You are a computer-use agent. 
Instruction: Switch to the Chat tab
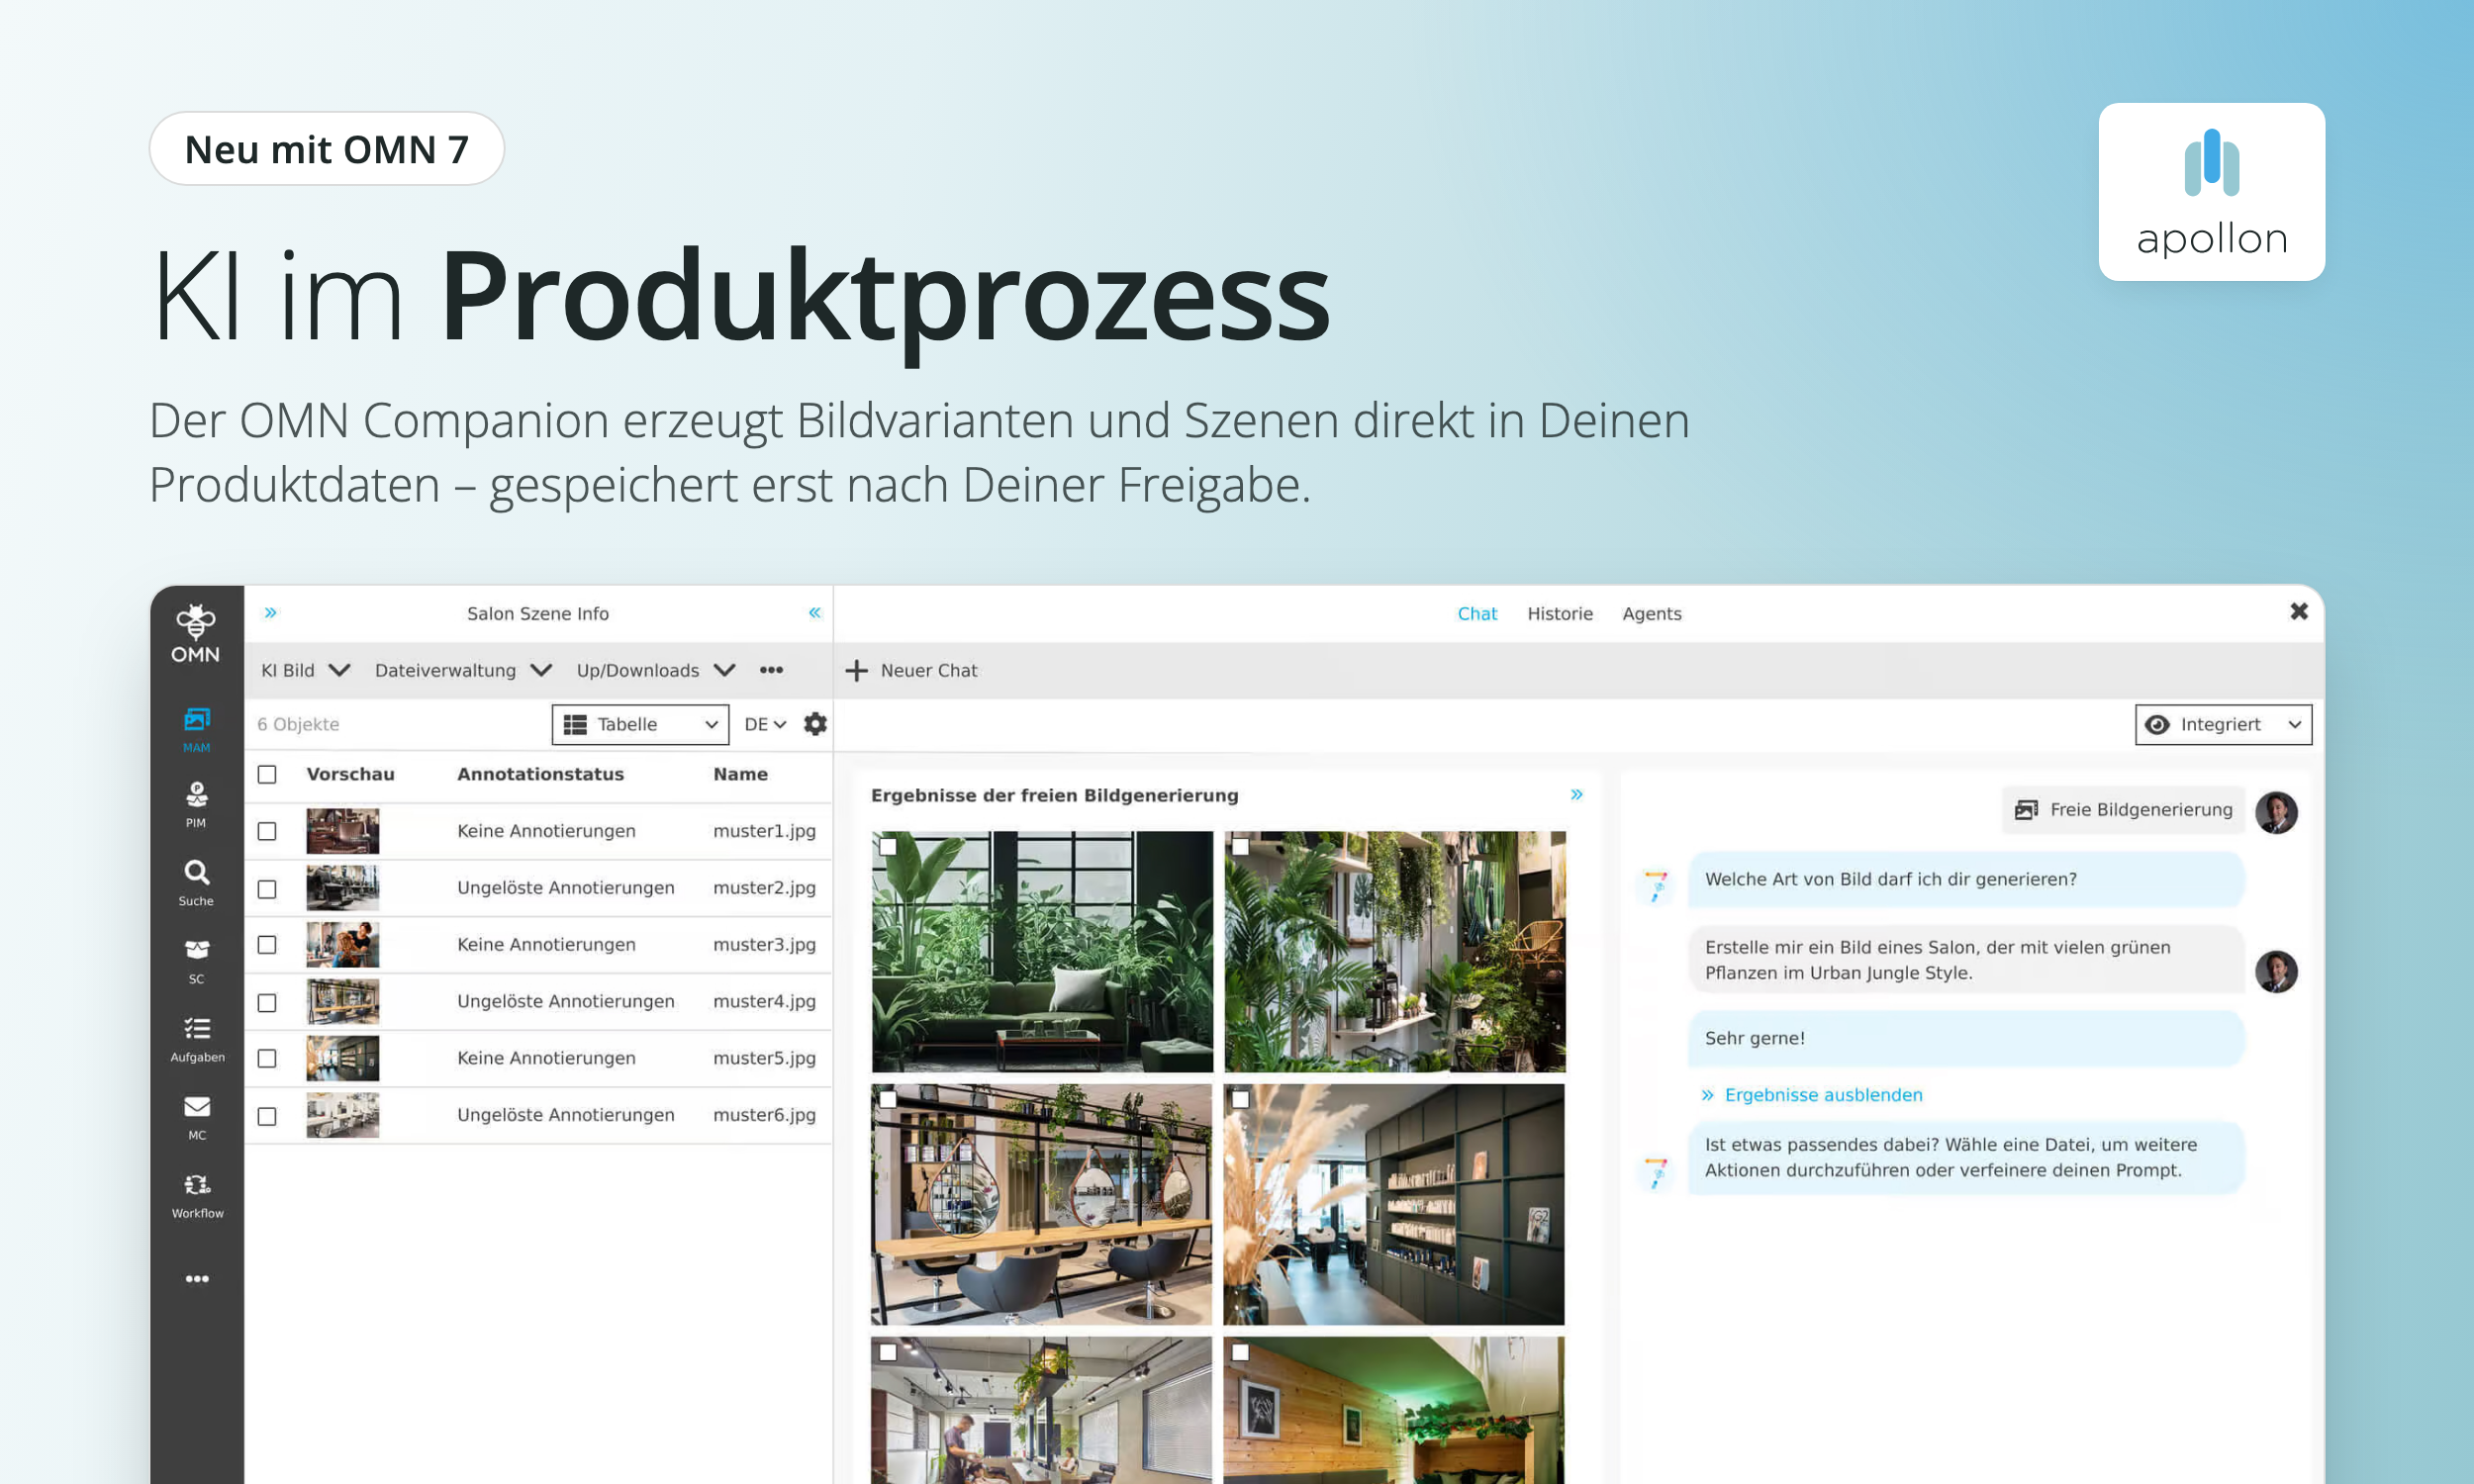coord(1477,613)
